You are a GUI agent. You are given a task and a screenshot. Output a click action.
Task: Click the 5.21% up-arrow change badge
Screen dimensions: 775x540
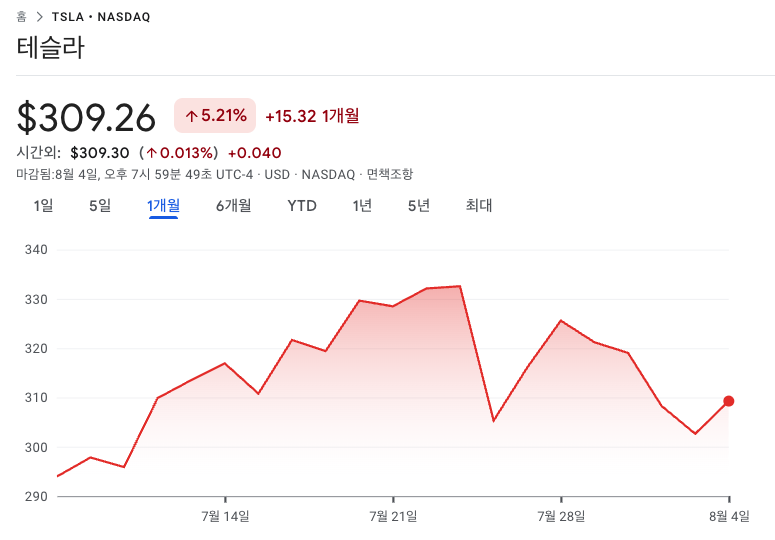click(x=215, y=116)
